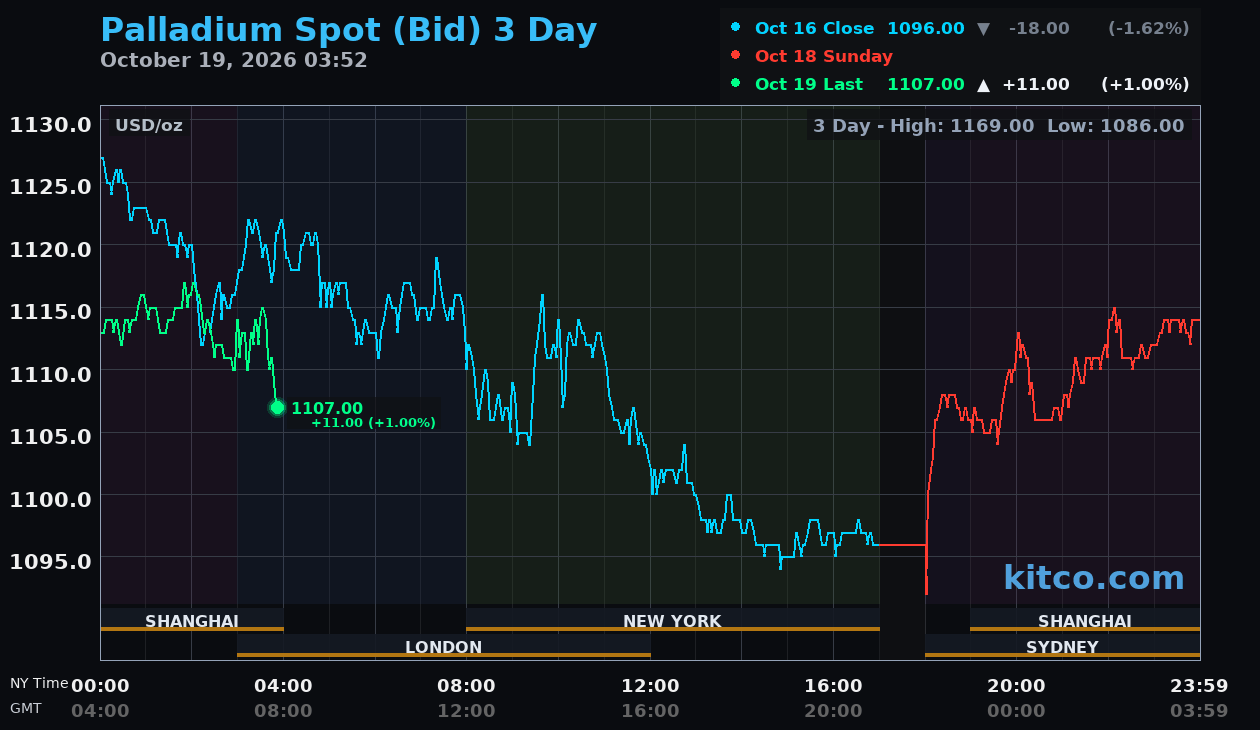Click the "+11.00 (+1.00%)" callout under price
Screen dimensions: 1260x730
(x=373, y=423)
